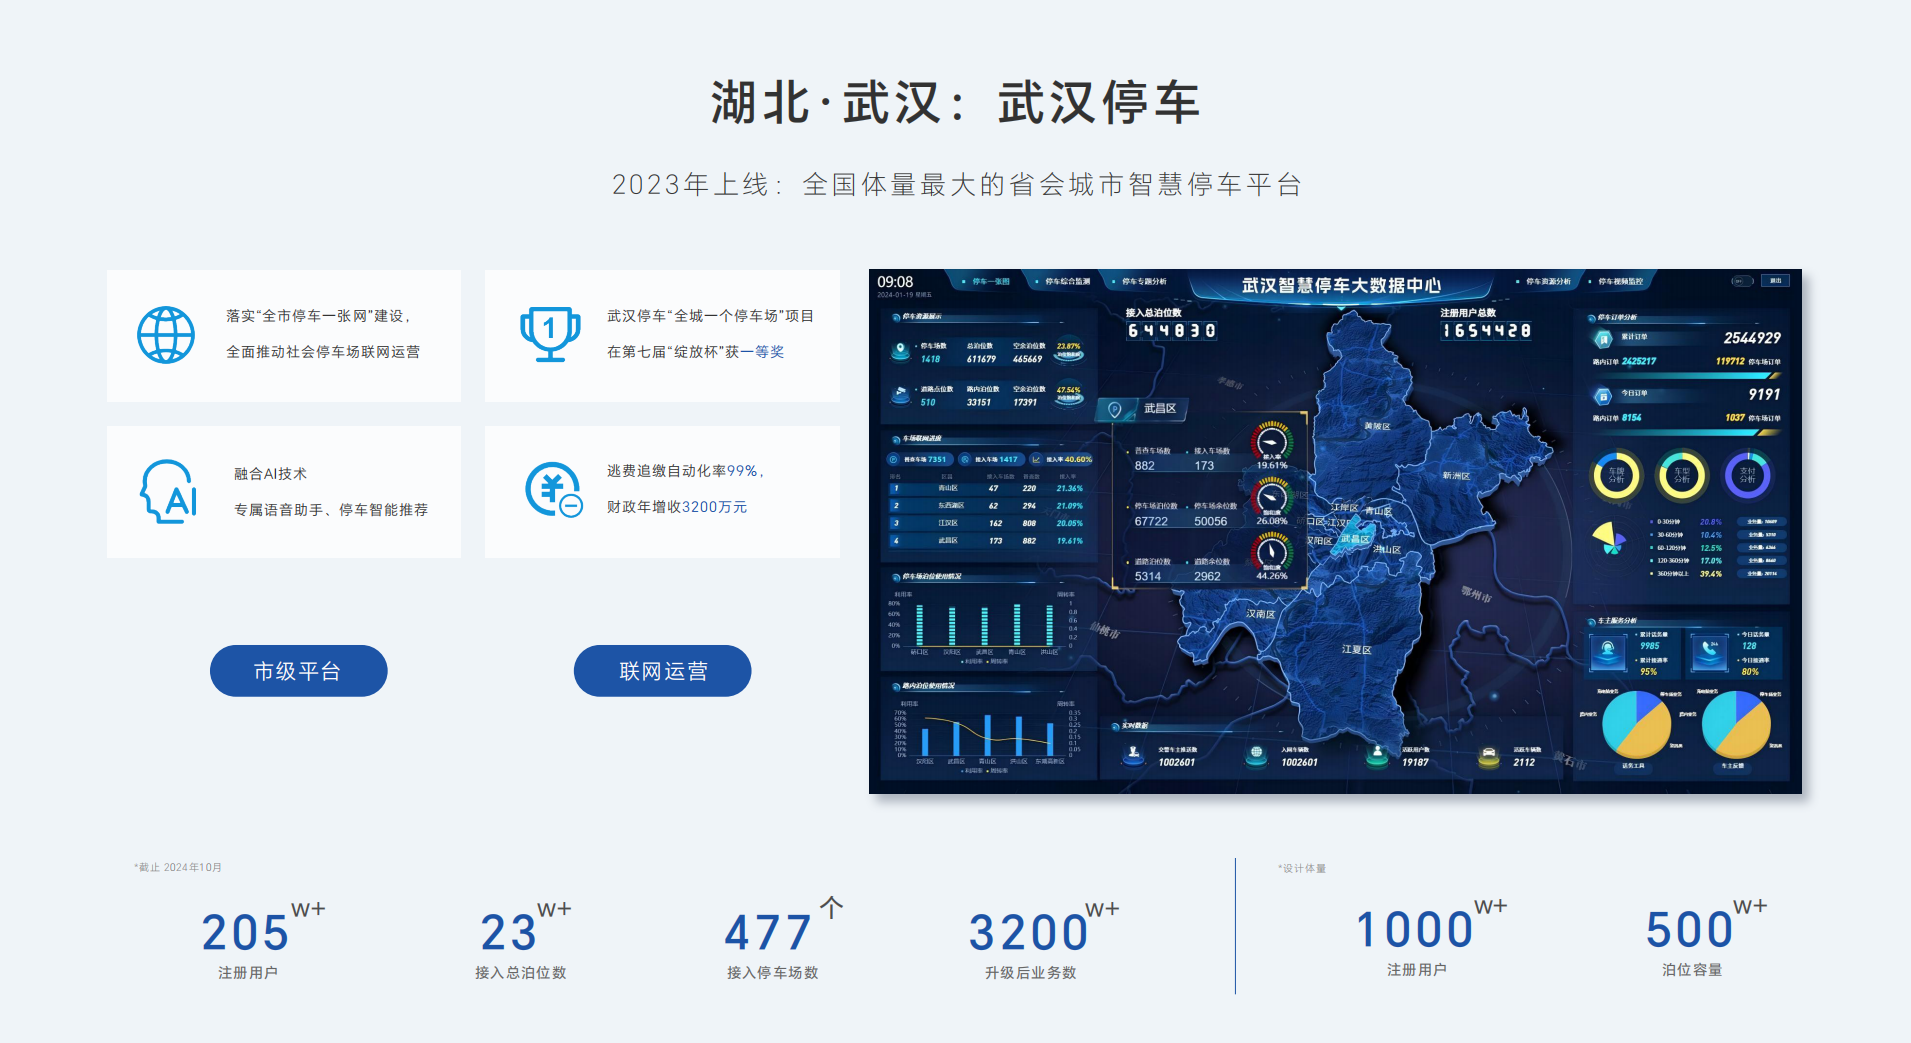Click the telephone icon in 车主服务分析

pos(1709,652)
